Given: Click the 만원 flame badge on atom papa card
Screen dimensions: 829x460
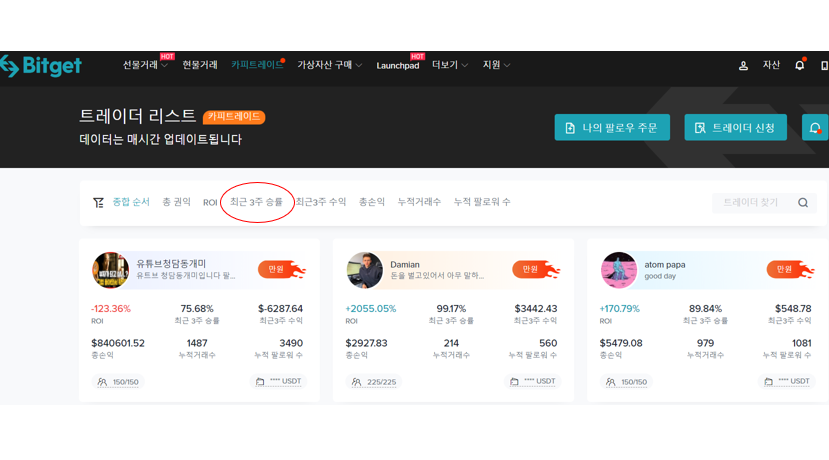Looking at the screenshot, I should tap(790, 270).
